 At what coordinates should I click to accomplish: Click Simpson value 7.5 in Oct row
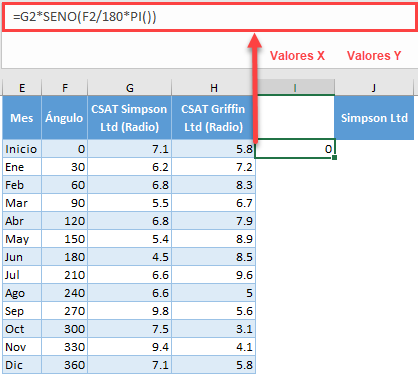pyautogui.click(x=129, y=329)
